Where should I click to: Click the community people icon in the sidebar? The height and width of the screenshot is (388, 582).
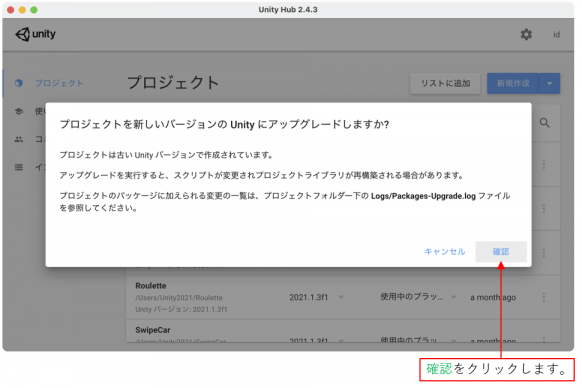(19, 139)
